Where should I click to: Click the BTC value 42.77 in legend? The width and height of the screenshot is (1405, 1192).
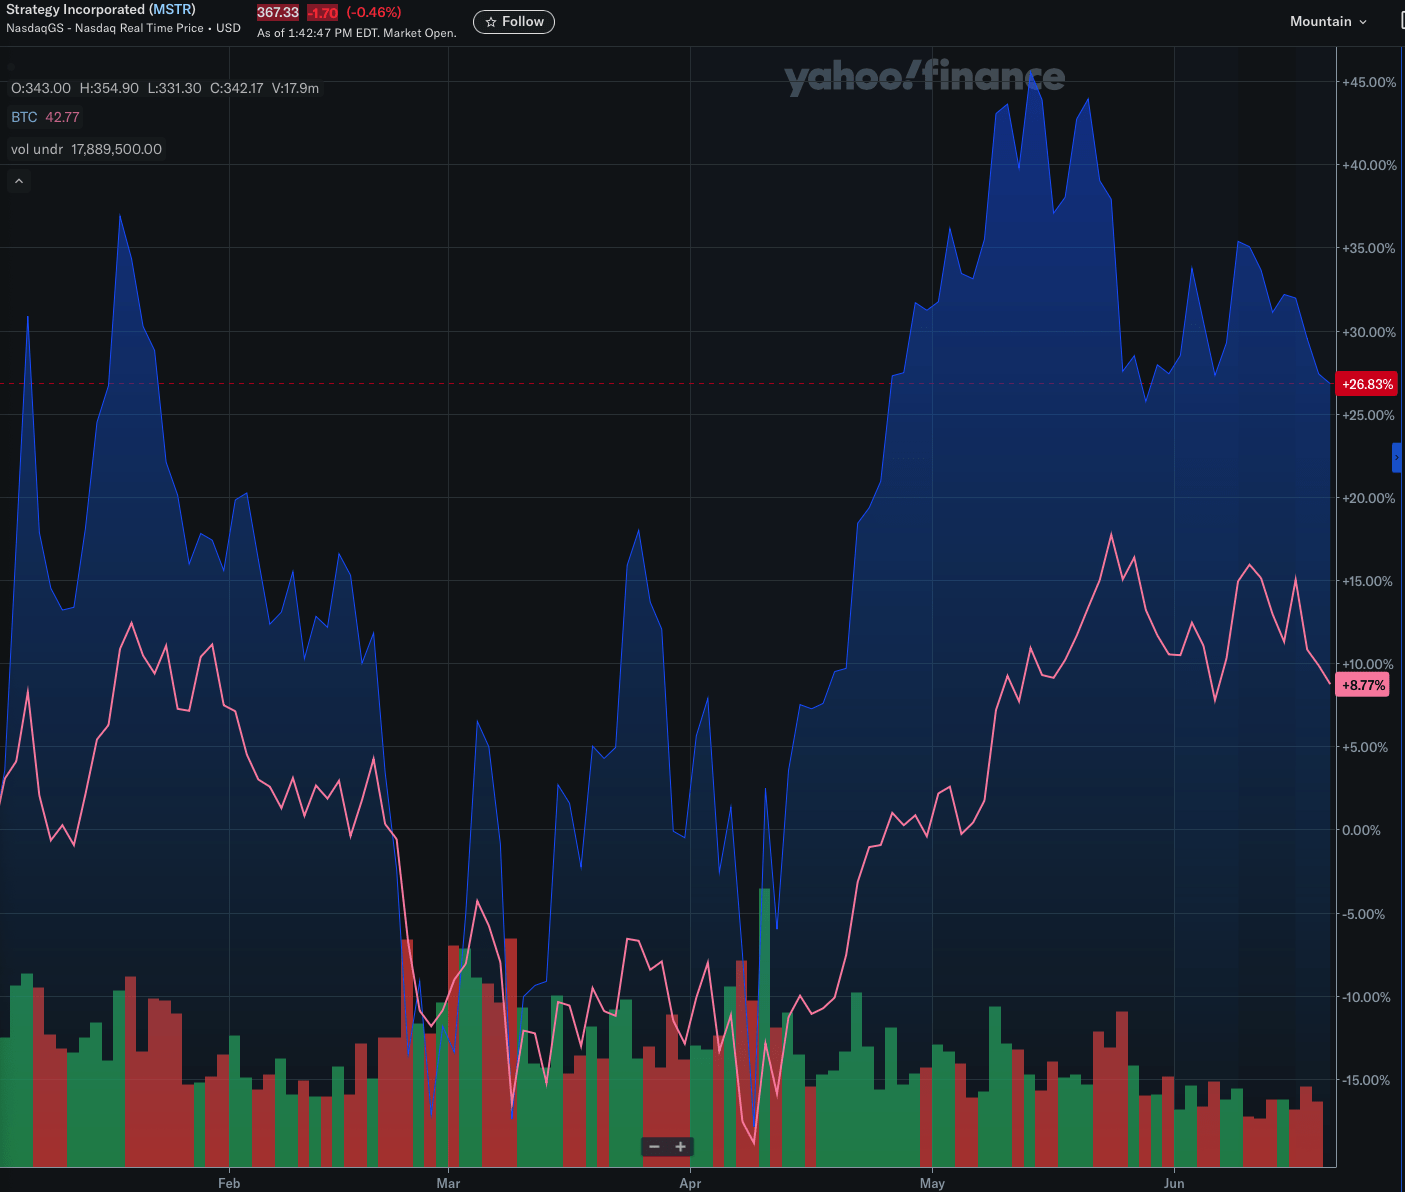(x=62, y=117)
